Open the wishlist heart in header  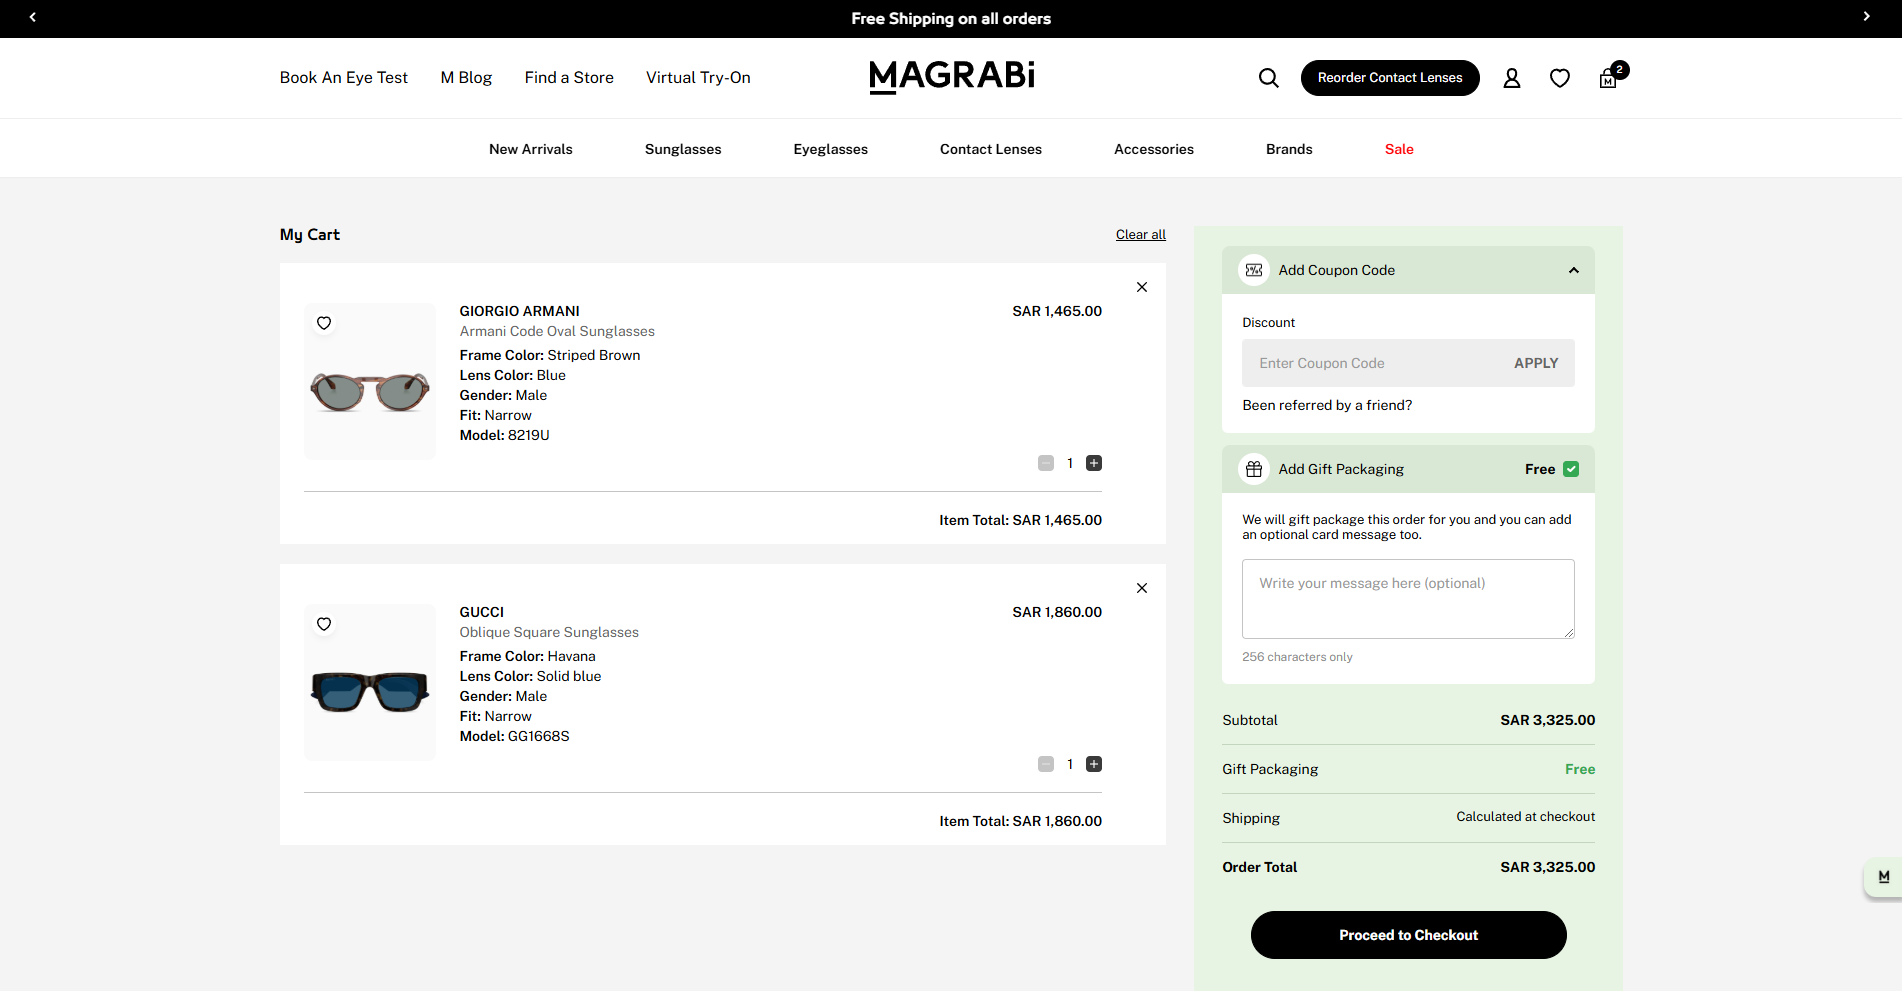tap(1559, 78)
